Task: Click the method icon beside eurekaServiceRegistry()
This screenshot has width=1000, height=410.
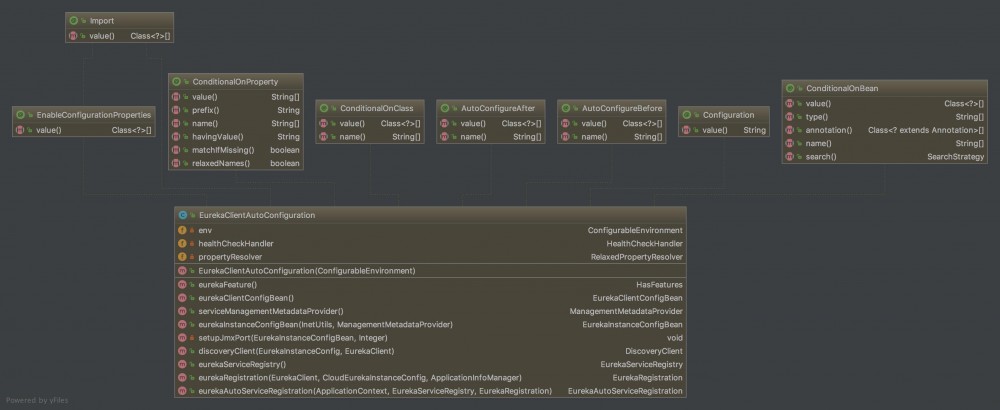Action: (x=182, y=365)
